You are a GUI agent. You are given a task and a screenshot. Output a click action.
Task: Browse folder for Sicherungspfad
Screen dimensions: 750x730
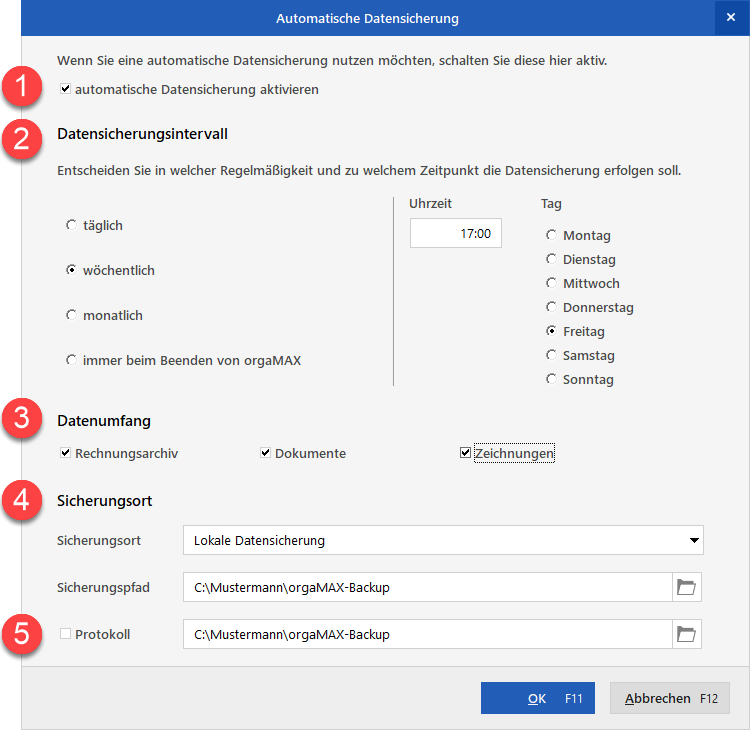tap(686, 587)
